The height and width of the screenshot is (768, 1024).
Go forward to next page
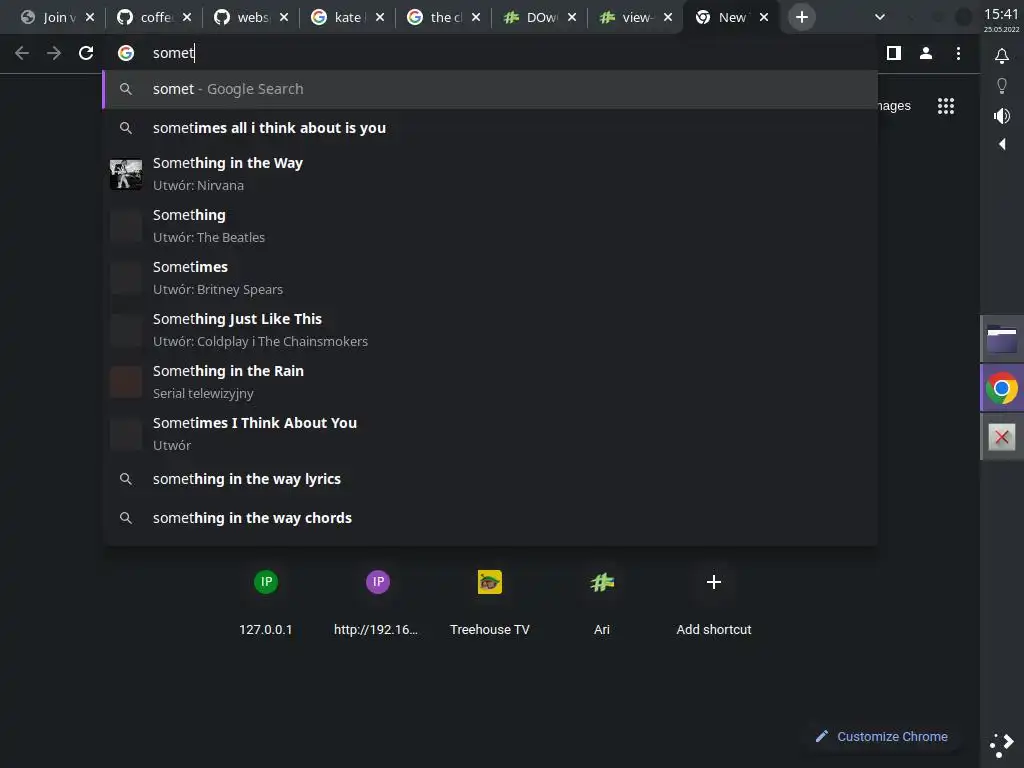coord(54,53)
